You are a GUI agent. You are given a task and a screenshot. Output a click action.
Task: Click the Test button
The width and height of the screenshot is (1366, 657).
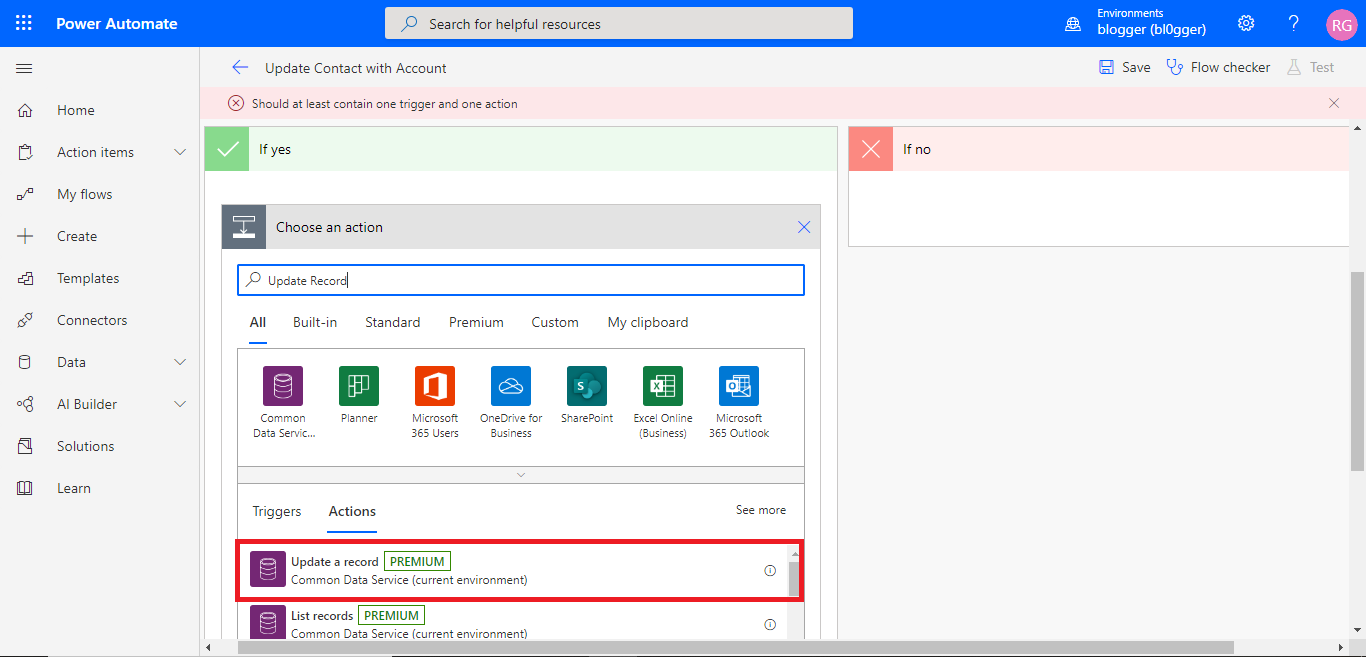1310,67
